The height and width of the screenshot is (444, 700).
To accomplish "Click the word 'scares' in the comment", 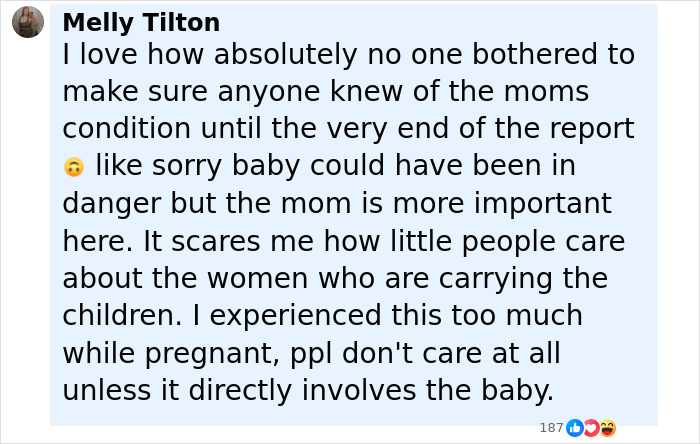I will click(x=216, y=241).
